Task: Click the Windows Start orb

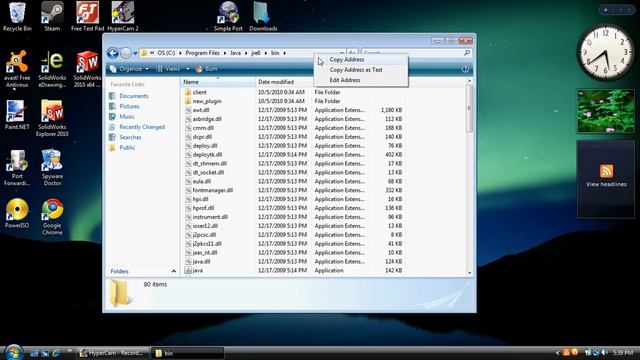Action: click(x=13, y=352)
